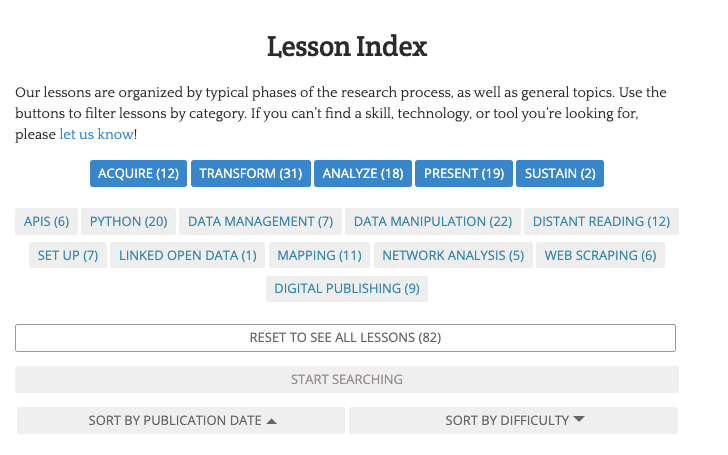
Task: Filter by Web Scraping (6) topic
Action: pyautogui.click(x=600, y=256)
